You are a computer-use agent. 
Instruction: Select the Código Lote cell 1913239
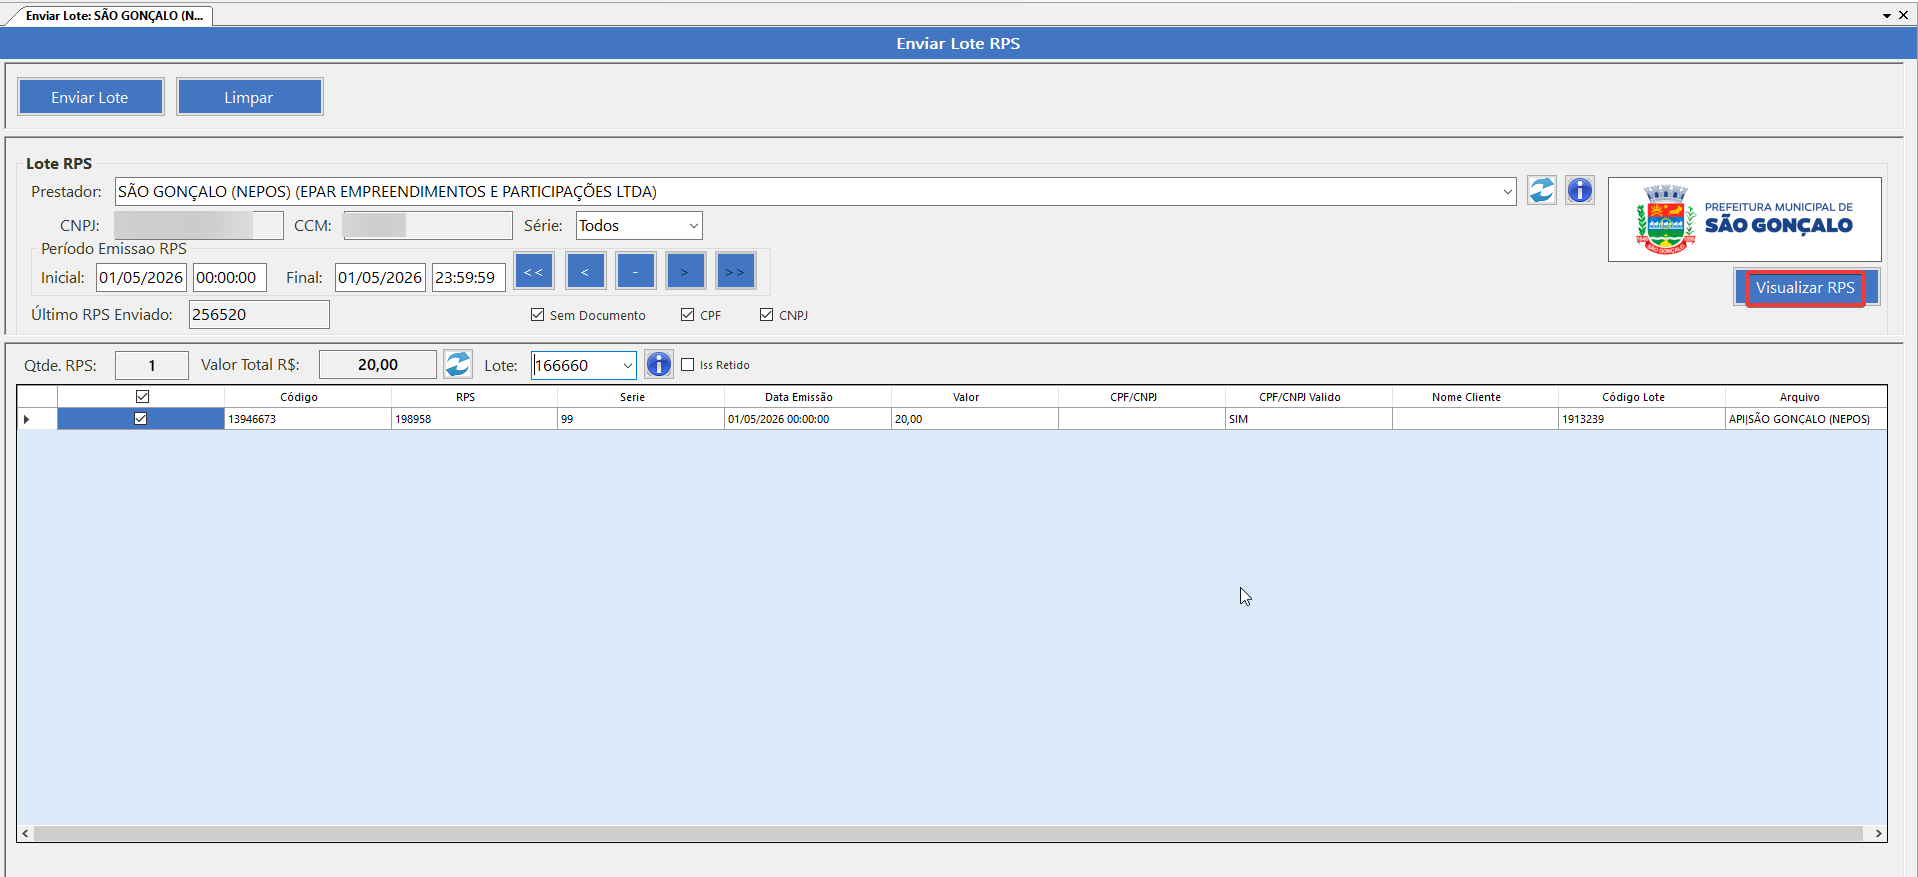[x=1642, y=419]
